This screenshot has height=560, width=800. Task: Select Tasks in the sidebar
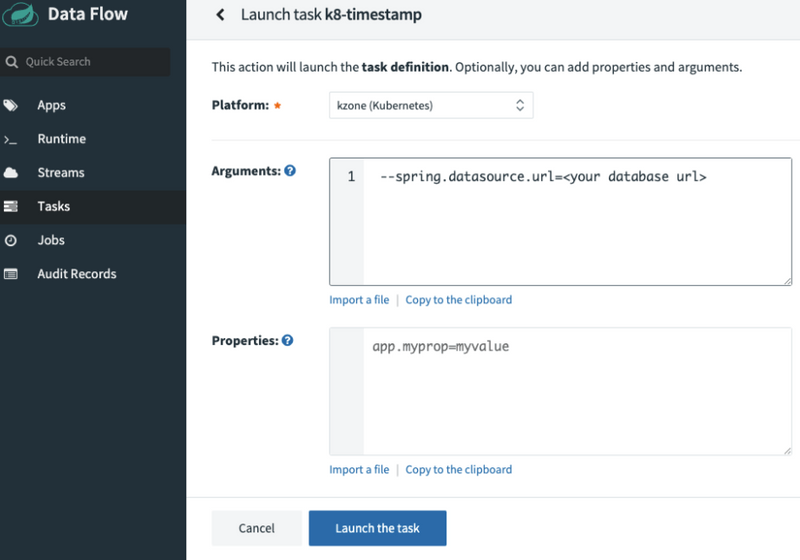[x=93, y=207]
